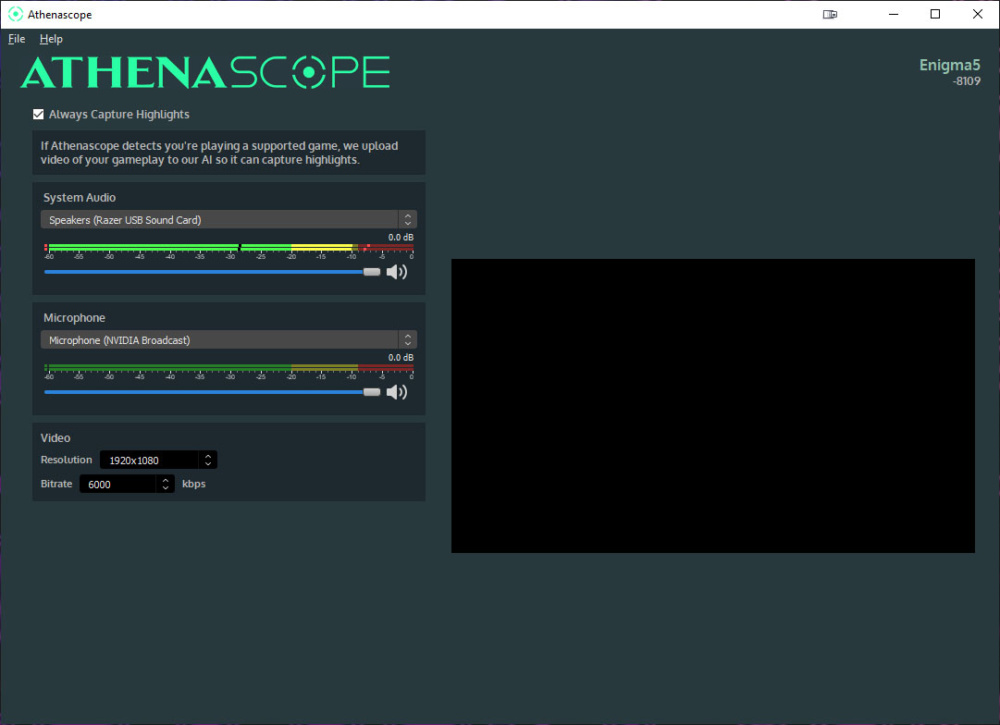Click the -8109 user tag
The width and height of the screenshot is (1000, 725).
pos(967,81)
